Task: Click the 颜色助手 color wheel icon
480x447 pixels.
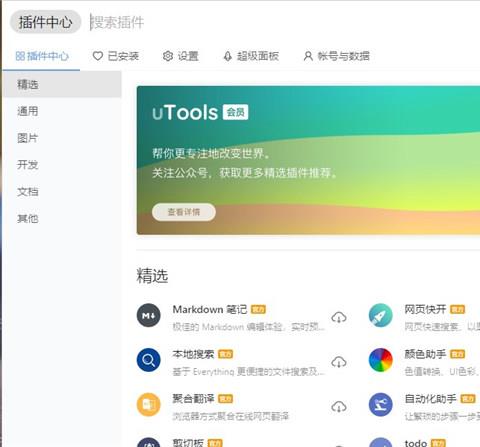Action: coord(381,360)
